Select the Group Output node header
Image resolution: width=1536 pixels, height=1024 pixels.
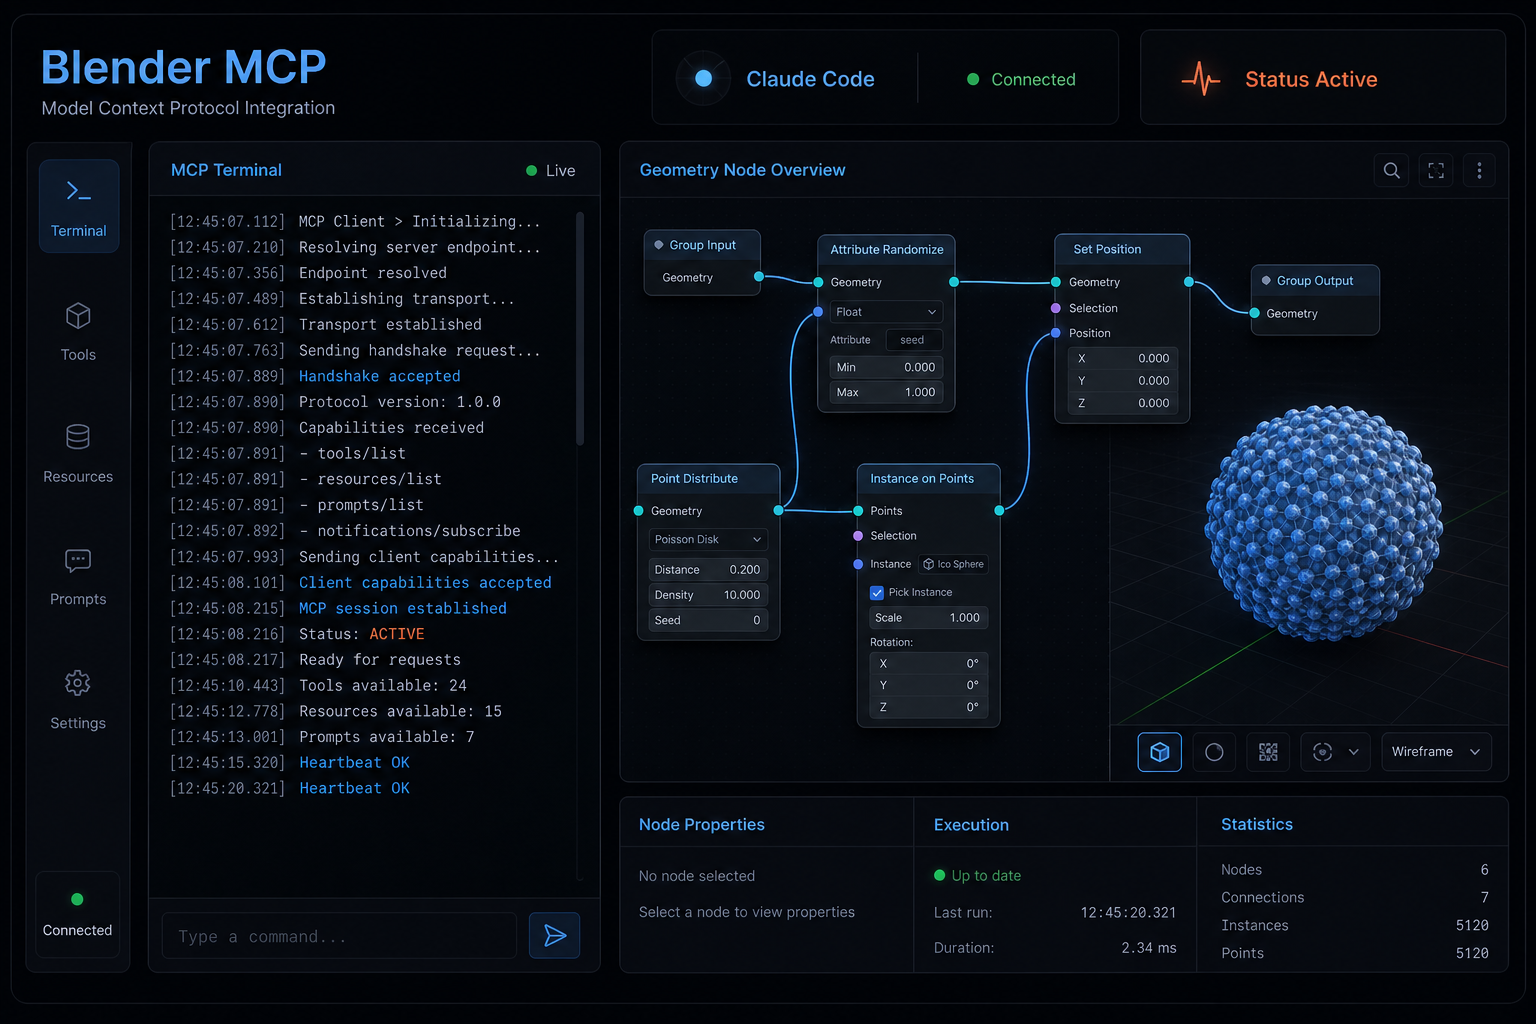[x=1315, y=280]
